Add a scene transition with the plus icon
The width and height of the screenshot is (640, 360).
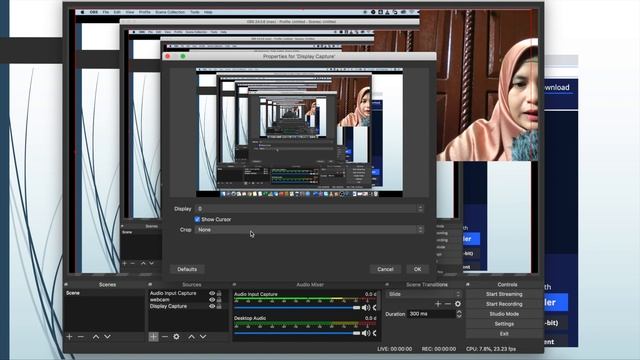click(438, 304)
